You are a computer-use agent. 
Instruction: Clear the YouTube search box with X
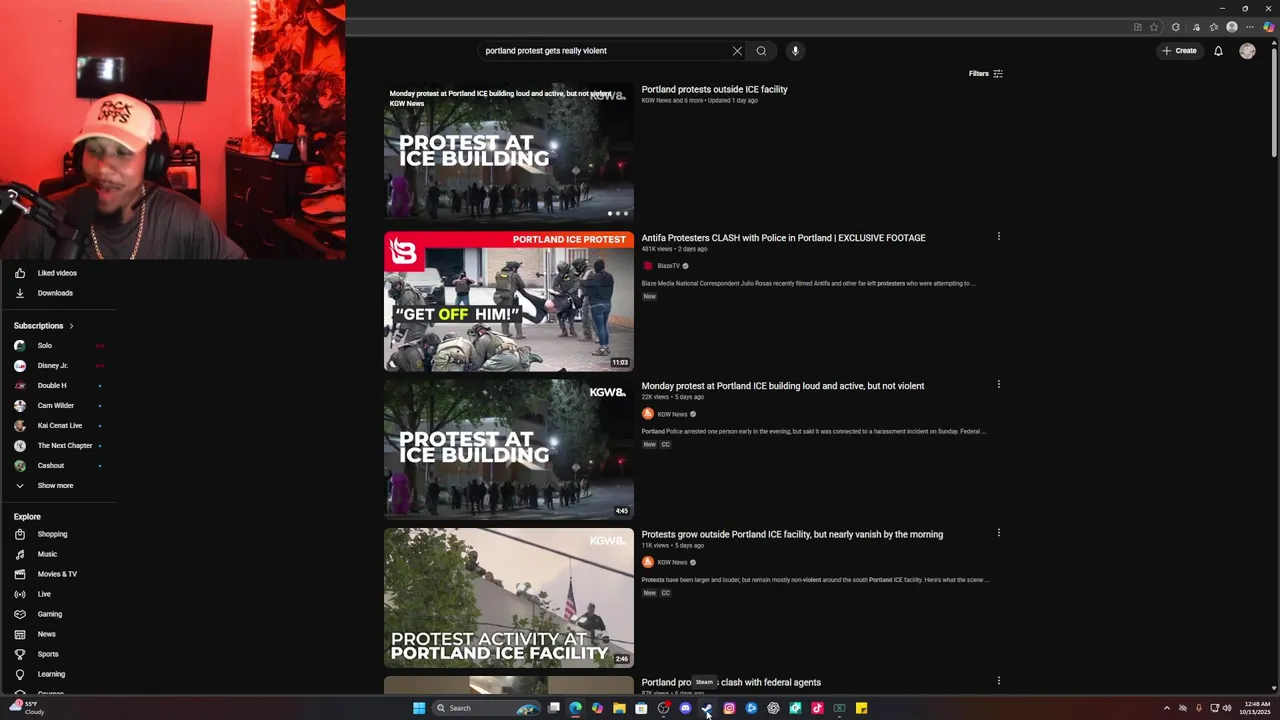click(737, 51)
